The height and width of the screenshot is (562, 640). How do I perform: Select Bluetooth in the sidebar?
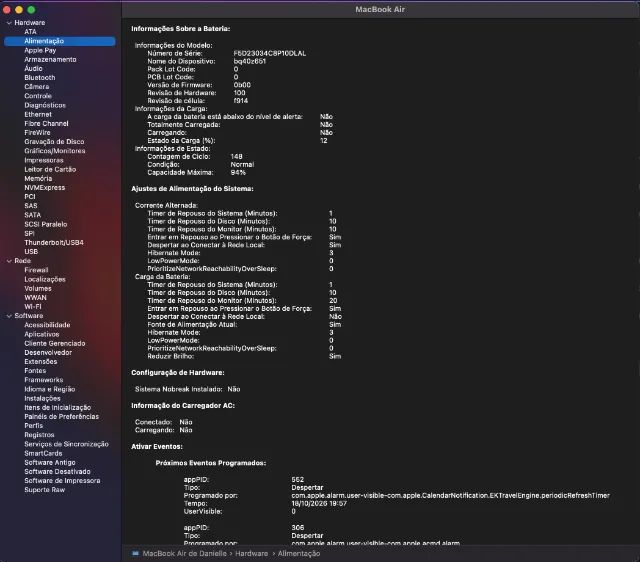coord(40,78)
